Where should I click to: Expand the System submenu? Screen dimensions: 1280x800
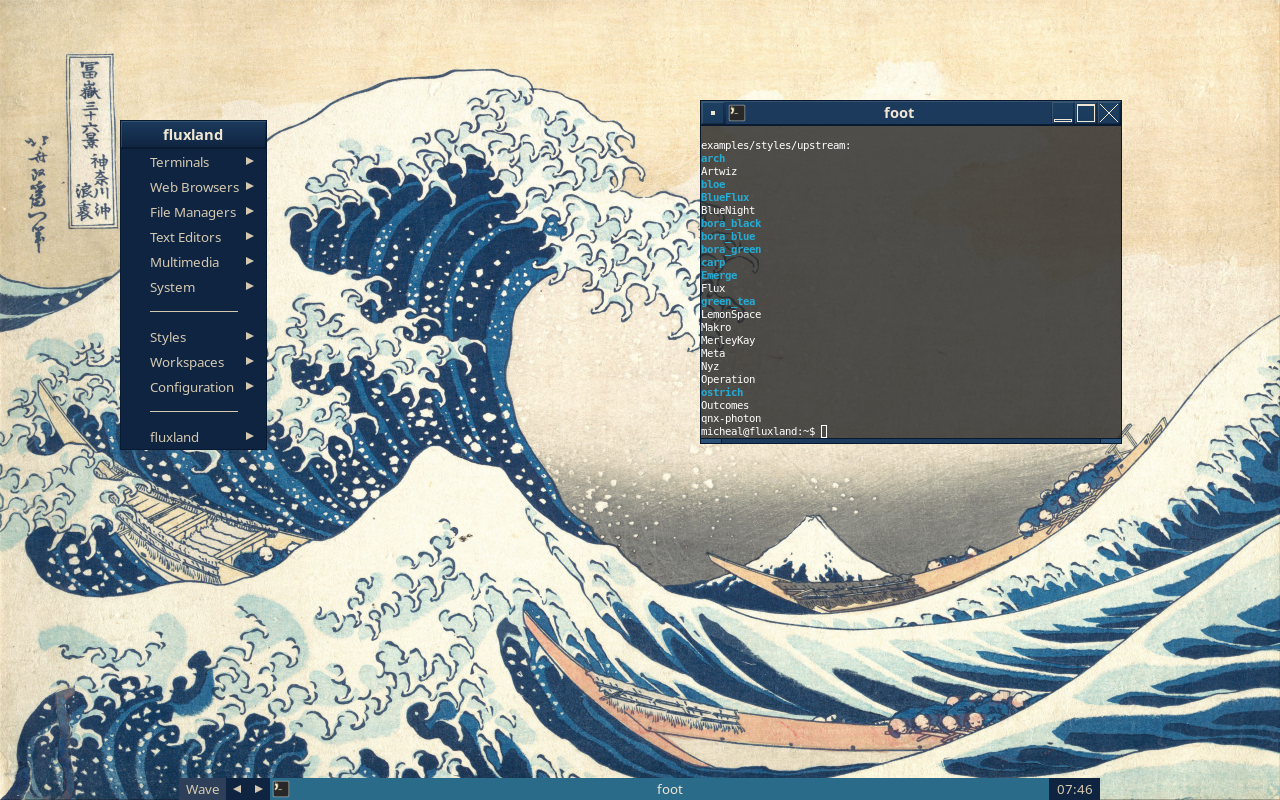click(x=194, y=287)
